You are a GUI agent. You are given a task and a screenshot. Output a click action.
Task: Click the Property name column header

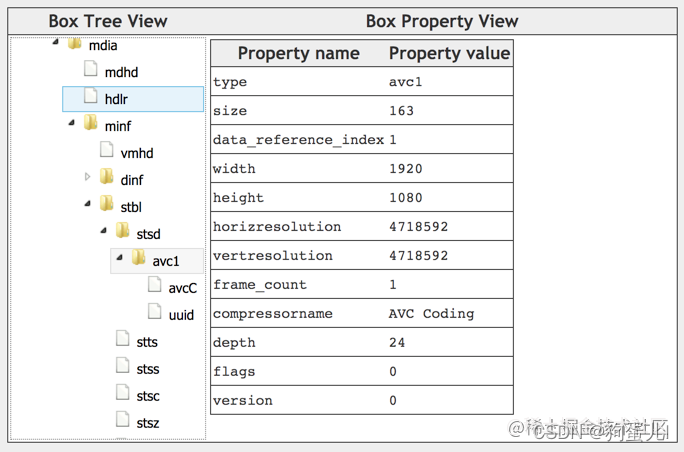coord(299,53)
